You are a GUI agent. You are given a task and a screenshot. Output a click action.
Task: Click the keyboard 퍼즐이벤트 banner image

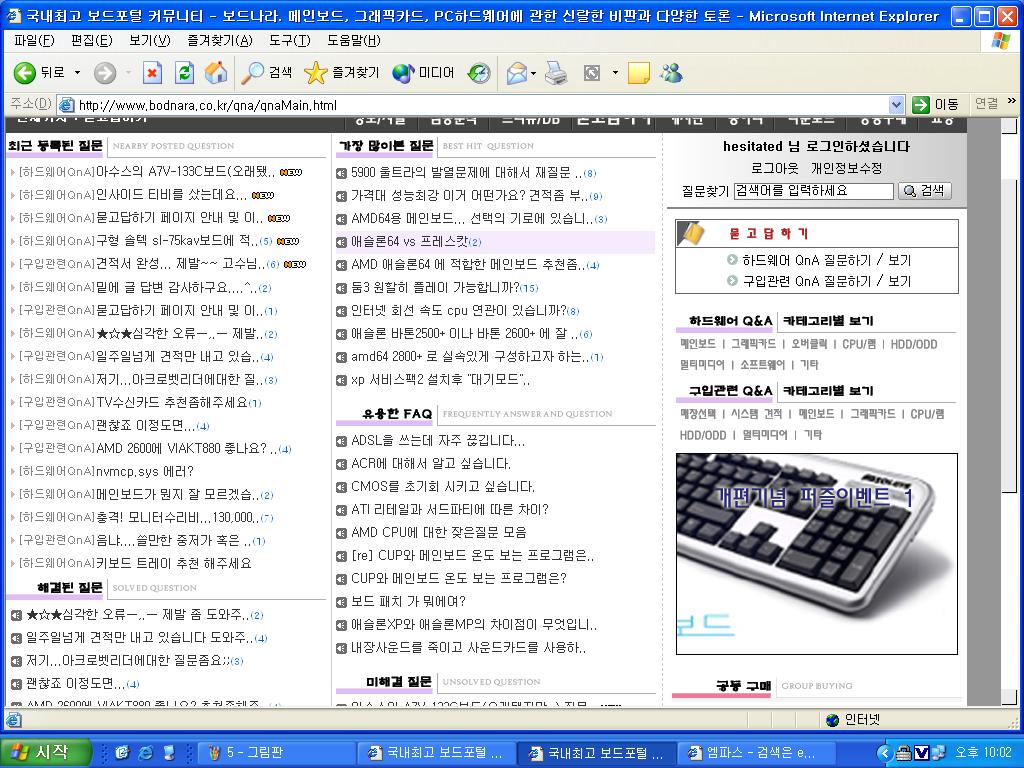[x=816, y=554]
